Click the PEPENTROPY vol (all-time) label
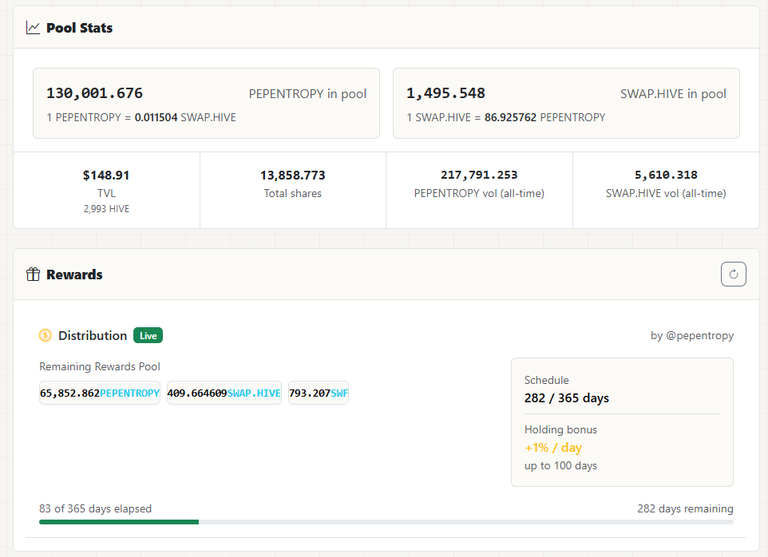 (479, 194)
